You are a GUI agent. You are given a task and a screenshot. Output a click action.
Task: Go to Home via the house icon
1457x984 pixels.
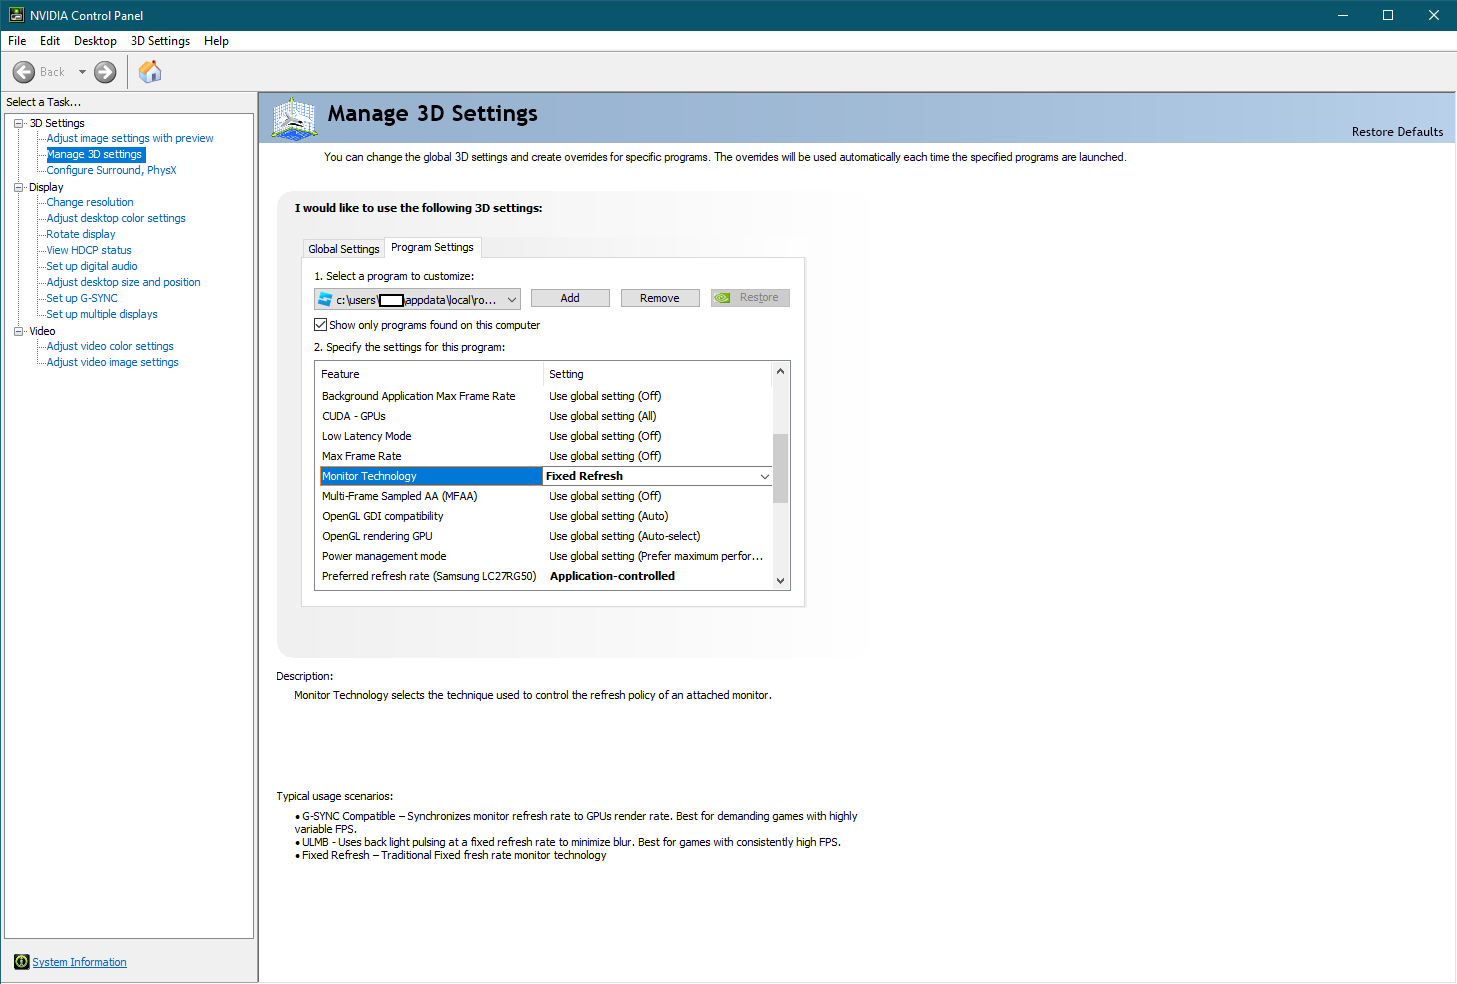point(150,71)
